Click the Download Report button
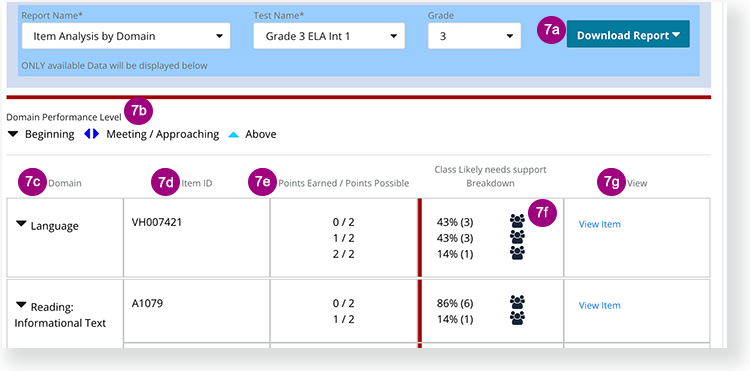The image size is (750, 371). 628,35
